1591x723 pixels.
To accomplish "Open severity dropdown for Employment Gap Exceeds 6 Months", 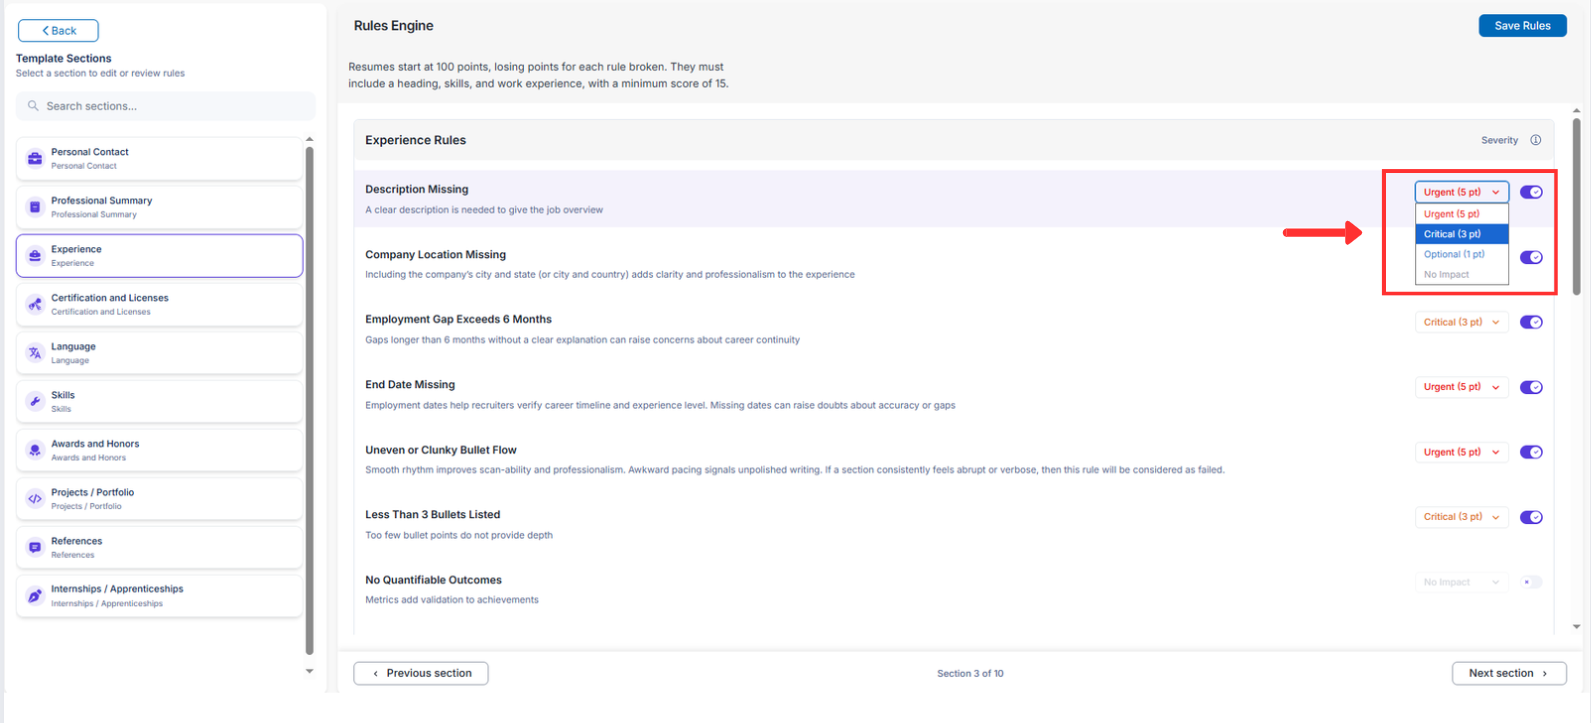I will tap(1461, 322).
